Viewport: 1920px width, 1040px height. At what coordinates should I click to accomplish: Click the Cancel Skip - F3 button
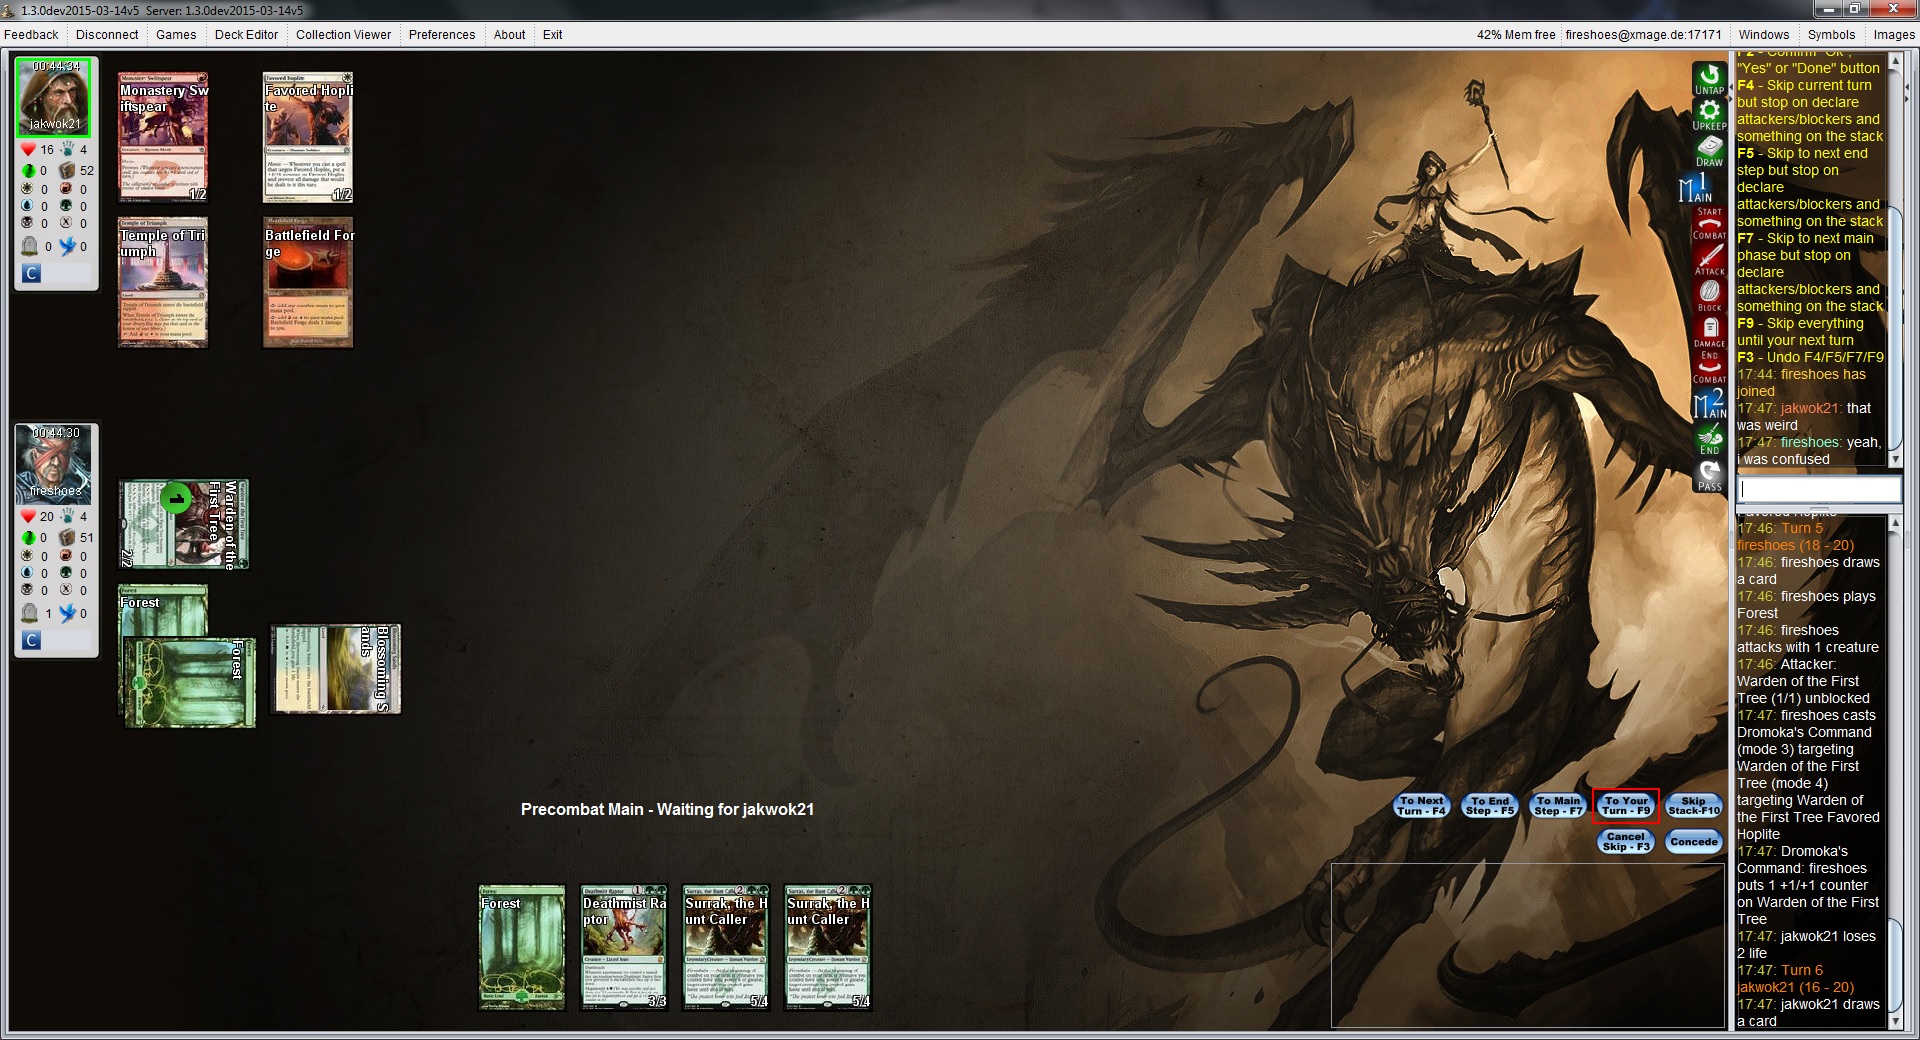pos(1626,842)
